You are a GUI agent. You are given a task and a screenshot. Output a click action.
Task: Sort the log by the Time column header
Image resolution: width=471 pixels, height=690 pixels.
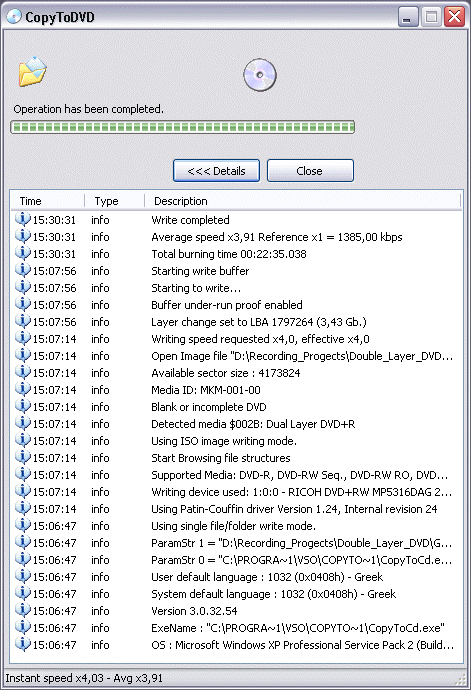pyautogui.click(x=48, y=201)
